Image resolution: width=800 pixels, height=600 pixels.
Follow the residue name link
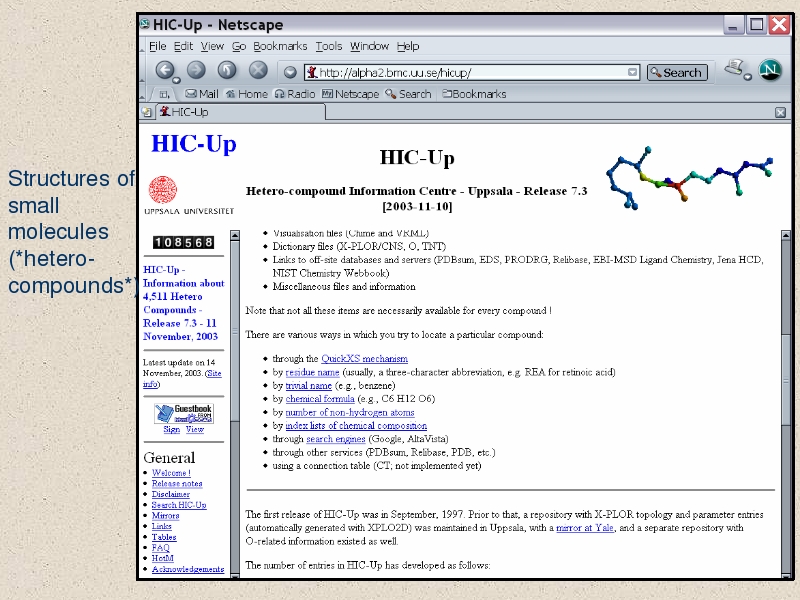(x=312, y=372)
